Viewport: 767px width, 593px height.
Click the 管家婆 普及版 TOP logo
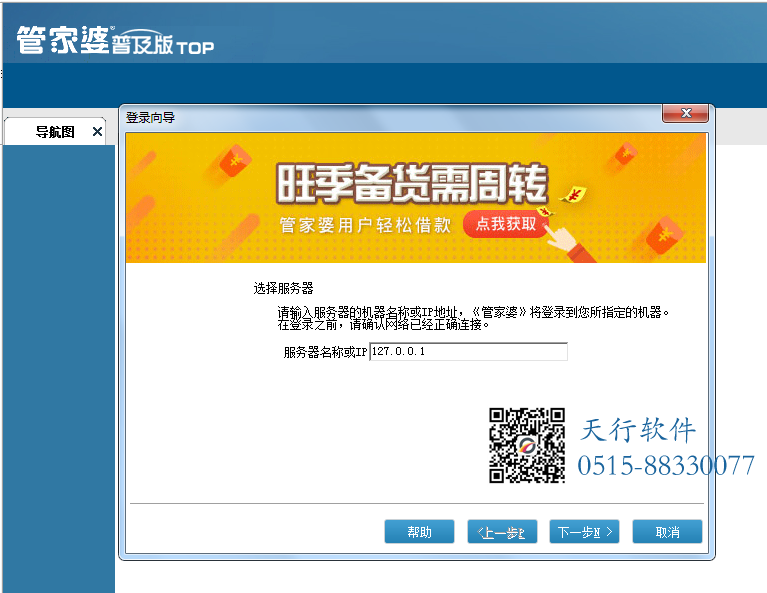tap(115, 40)
